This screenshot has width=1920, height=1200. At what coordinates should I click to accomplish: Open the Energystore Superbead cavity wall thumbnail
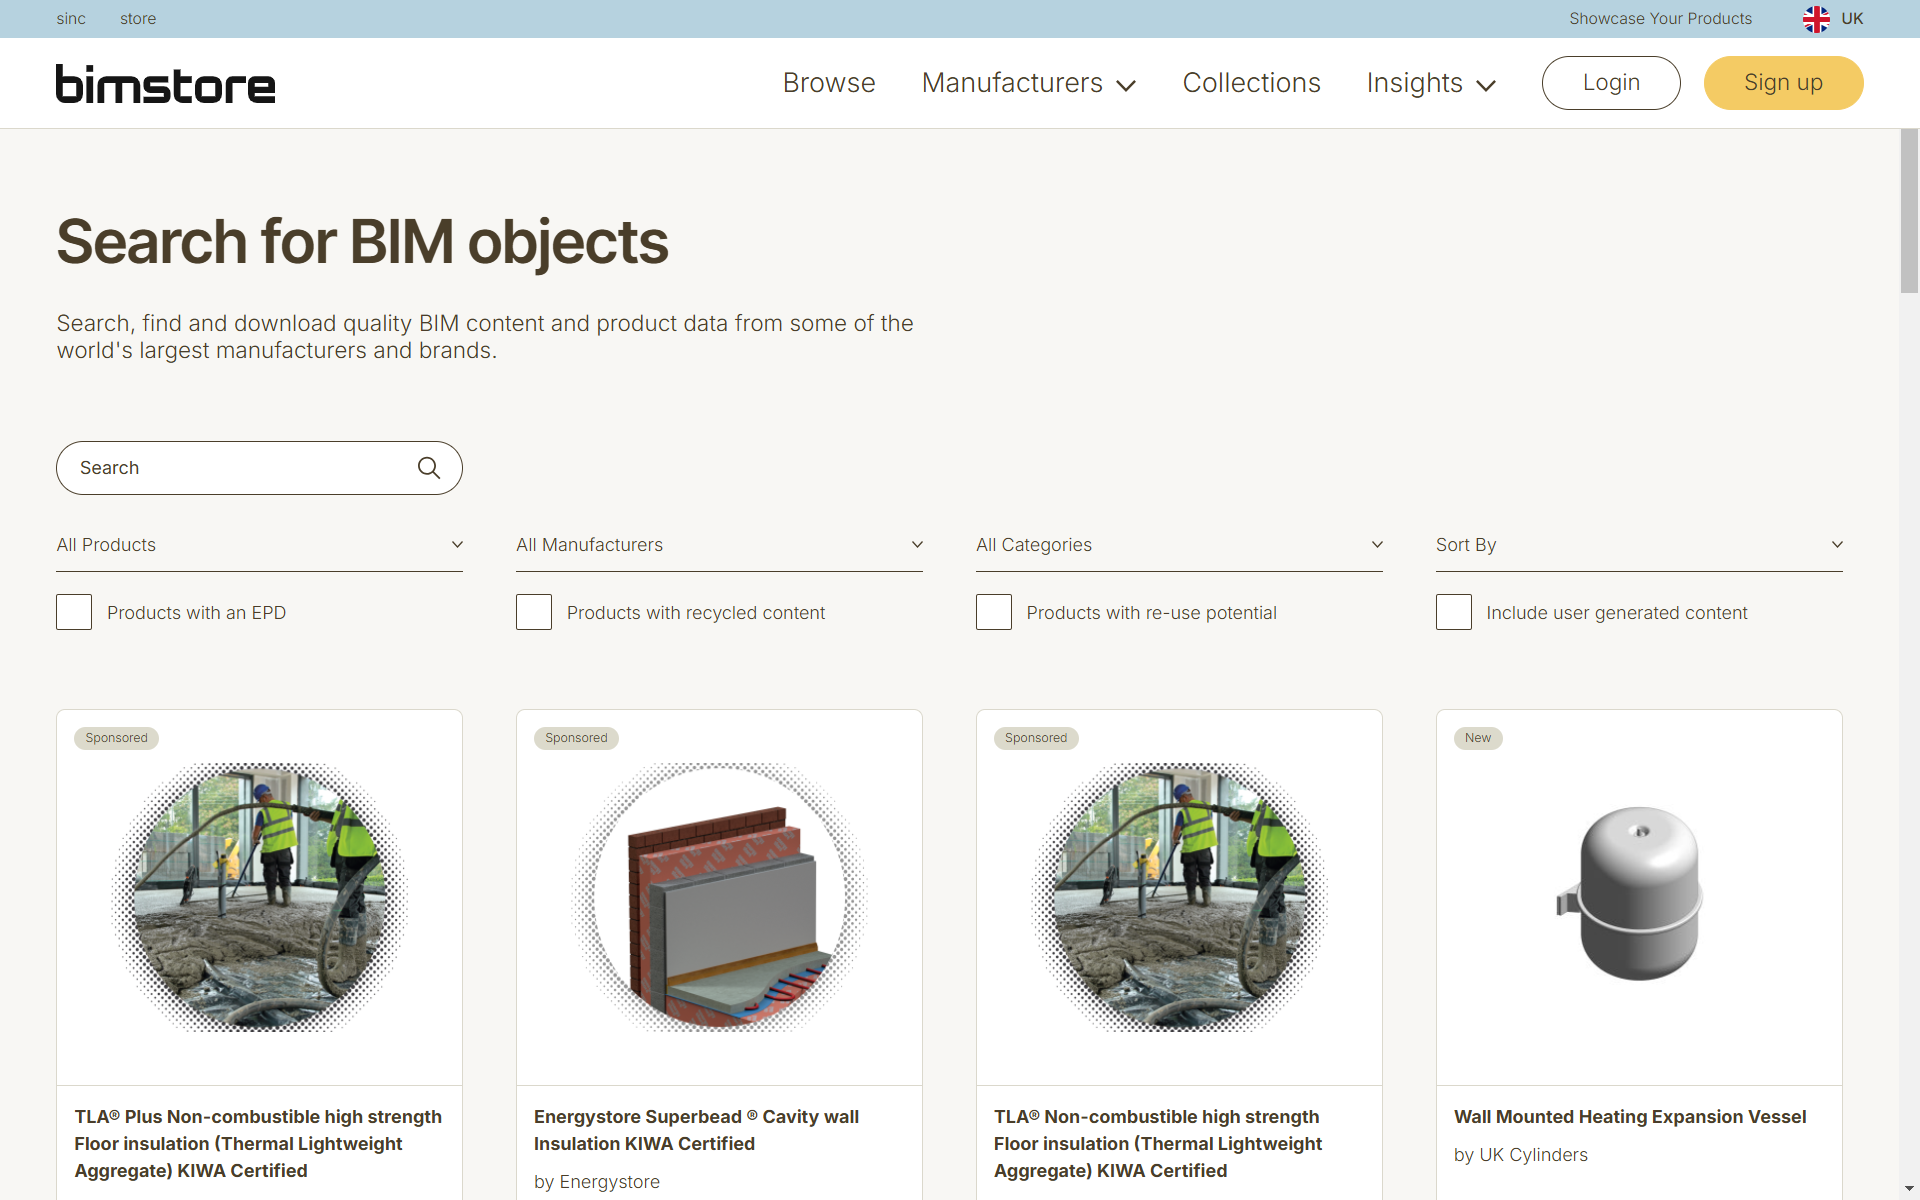(x=719, y=895)
